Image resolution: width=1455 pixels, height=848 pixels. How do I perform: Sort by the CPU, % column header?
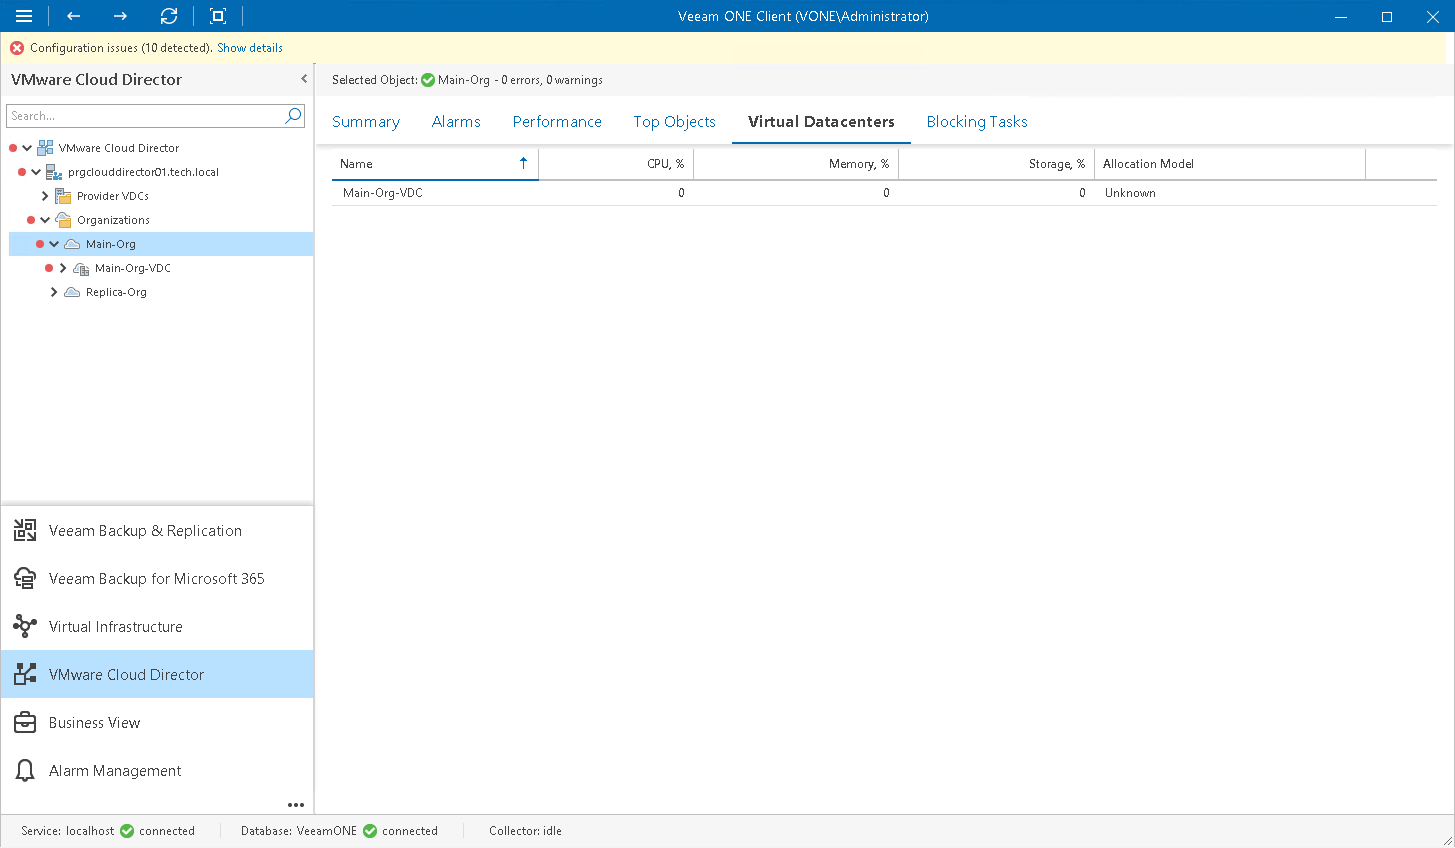[x=616, y=164]
